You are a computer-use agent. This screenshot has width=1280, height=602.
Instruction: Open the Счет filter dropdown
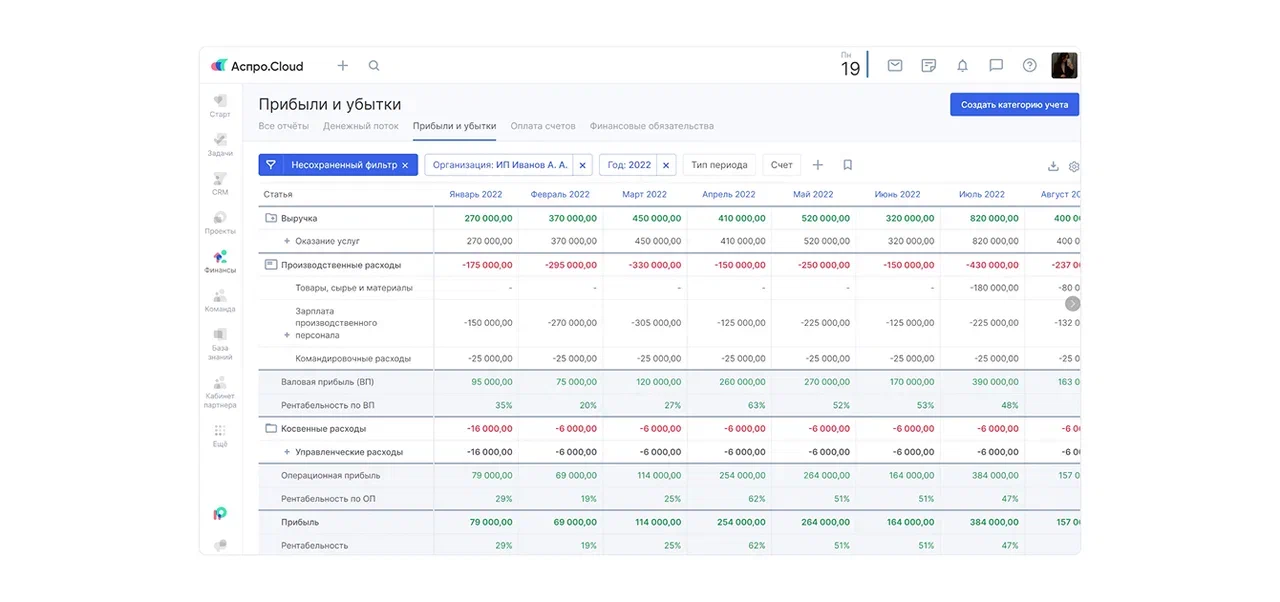pyautogui.click(x=781, y=165)
